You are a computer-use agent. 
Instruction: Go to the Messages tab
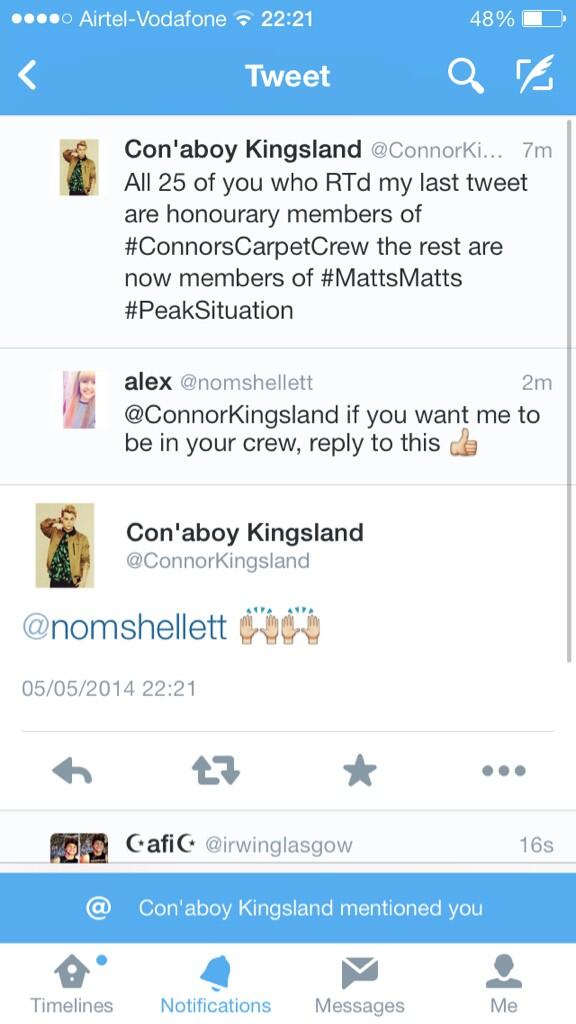coord(360,984)
